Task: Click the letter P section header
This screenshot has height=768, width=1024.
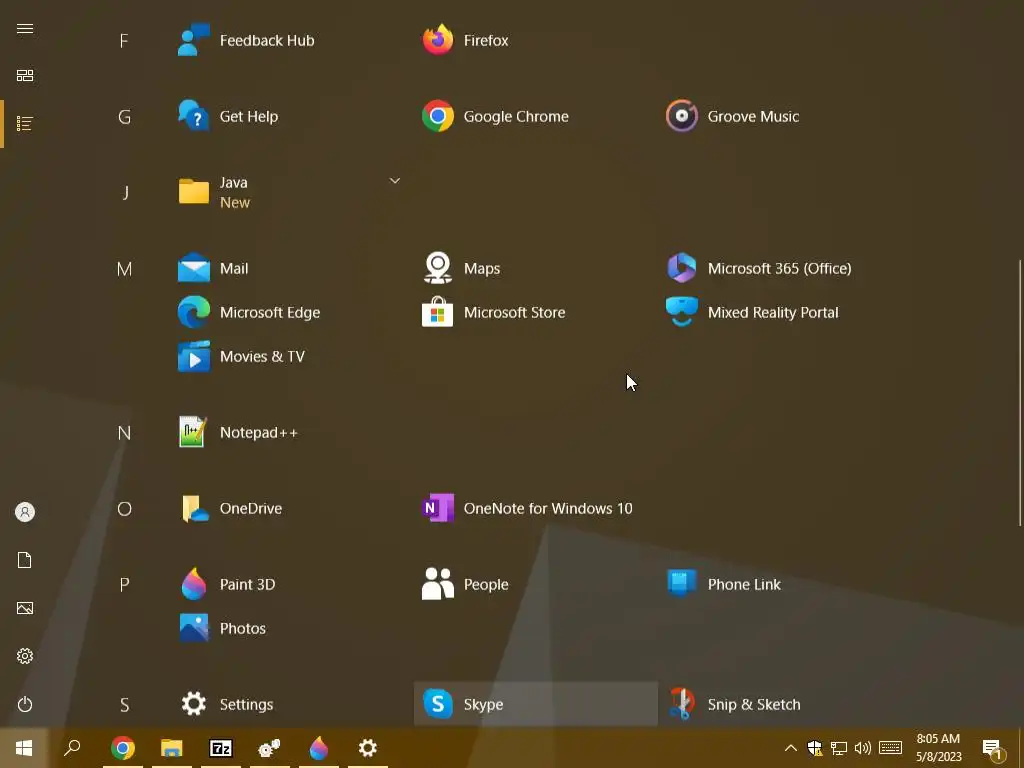Action: coord(124,584)
